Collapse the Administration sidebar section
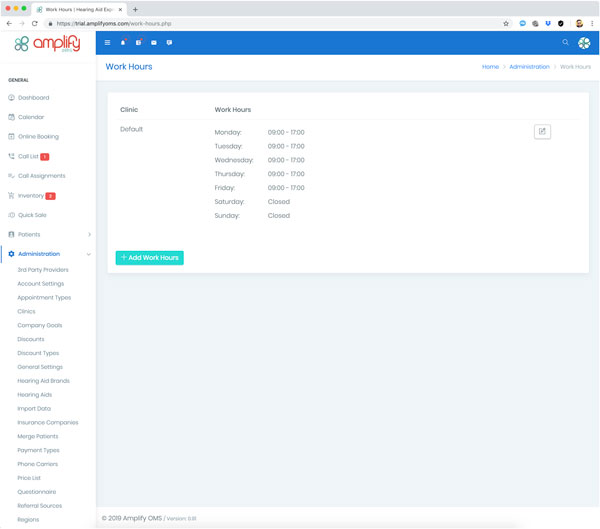Screen dimensions: 600x529 [x=89, y=254]
